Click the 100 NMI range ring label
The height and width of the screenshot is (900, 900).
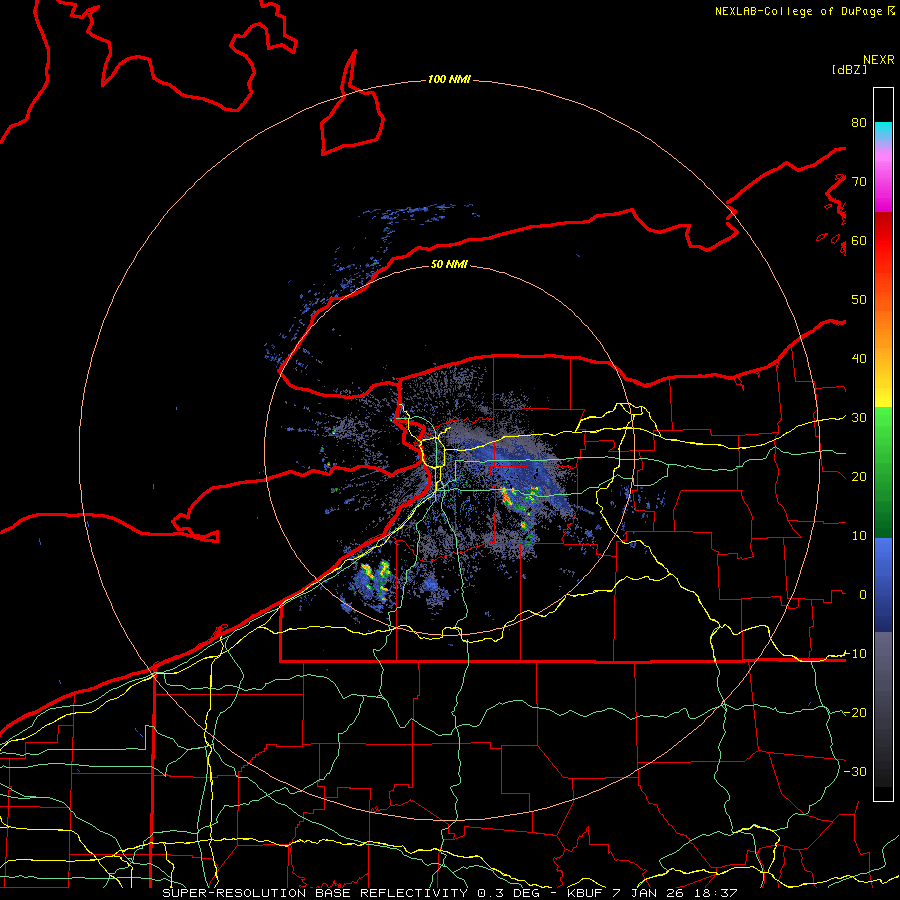(449, 79)
